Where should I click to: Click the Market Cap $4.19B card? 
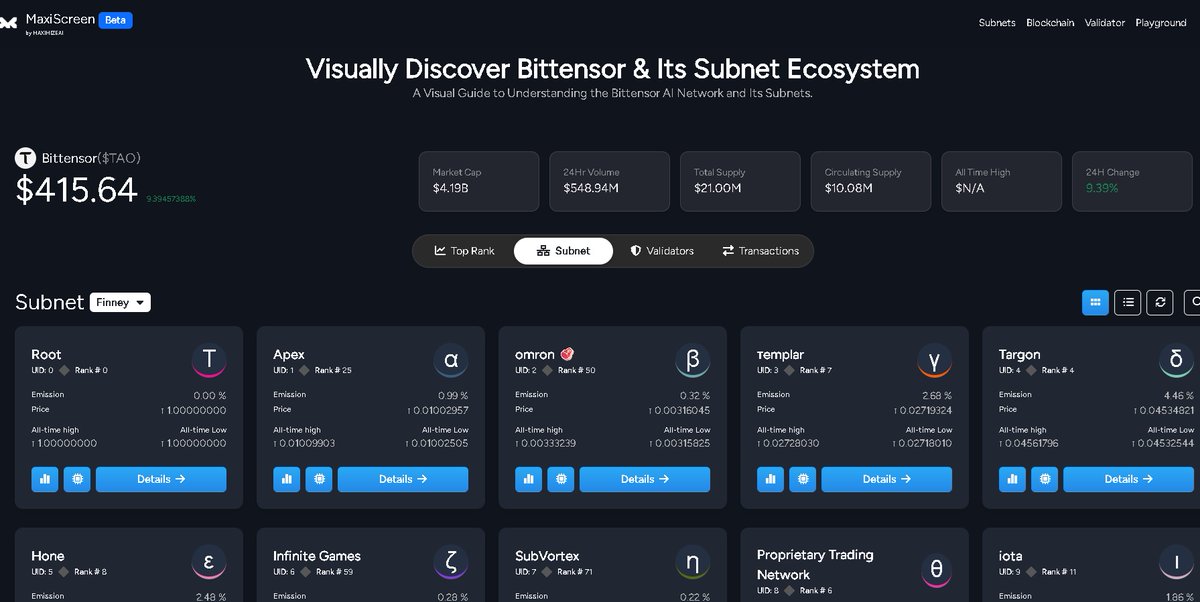479,181
